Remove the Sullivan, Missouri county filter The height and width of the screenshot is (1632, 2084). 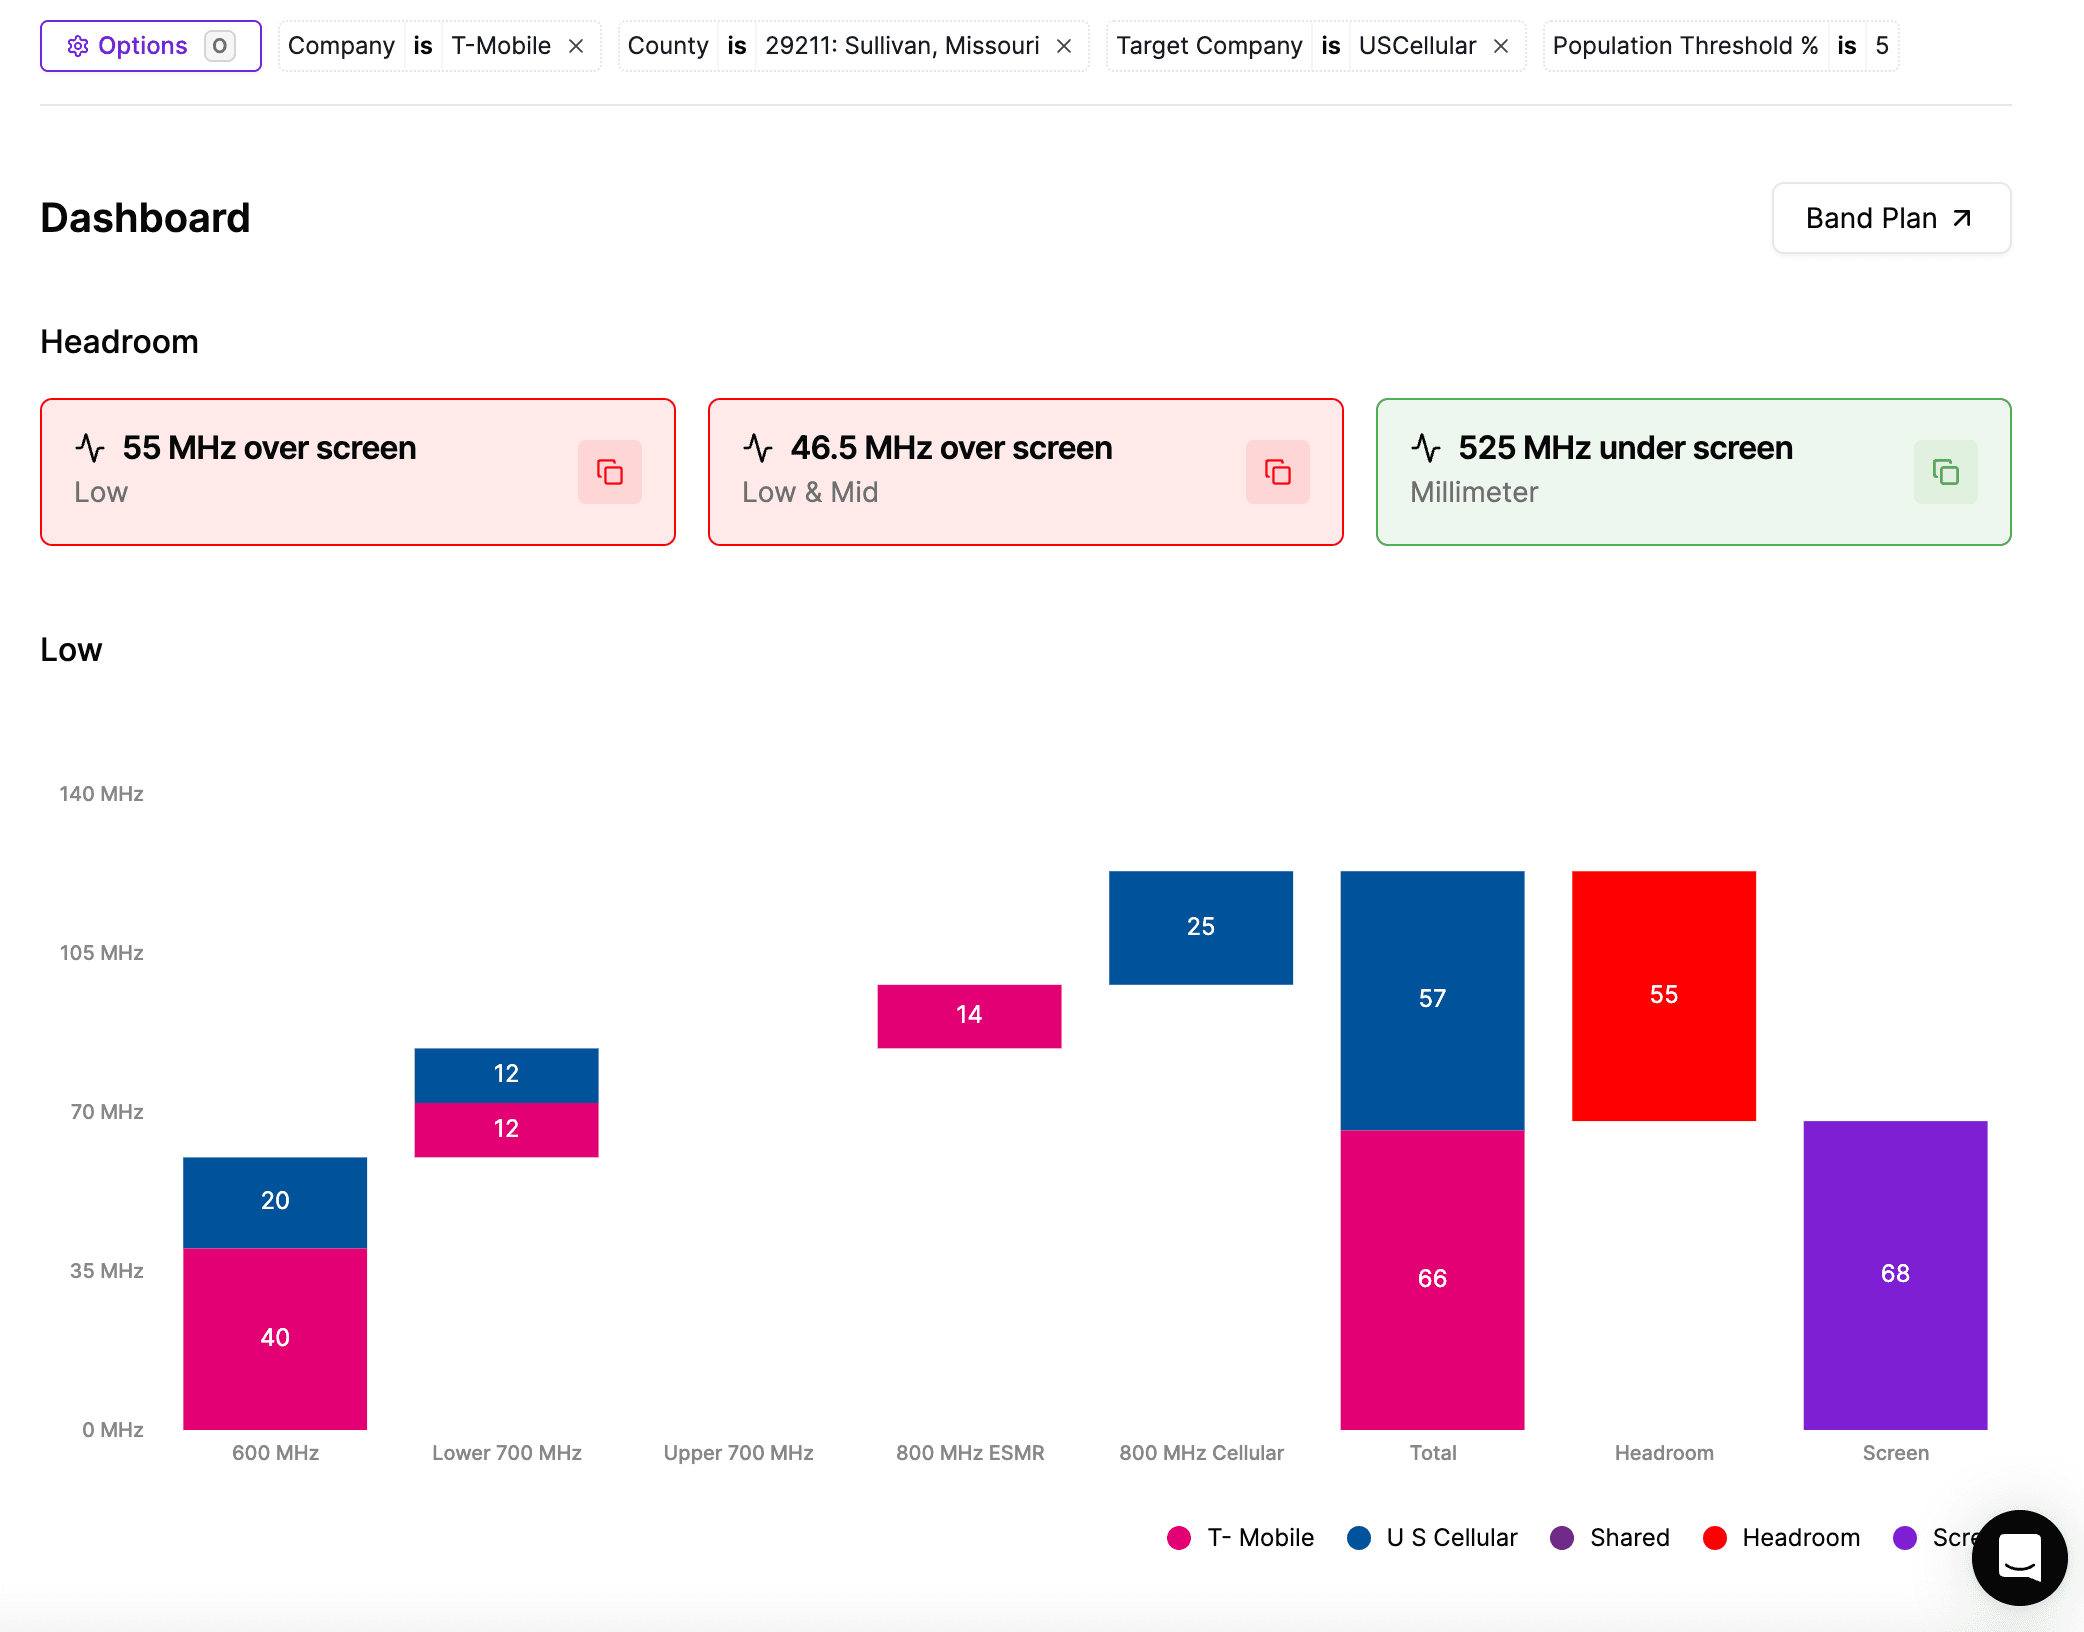(1064, 46)
